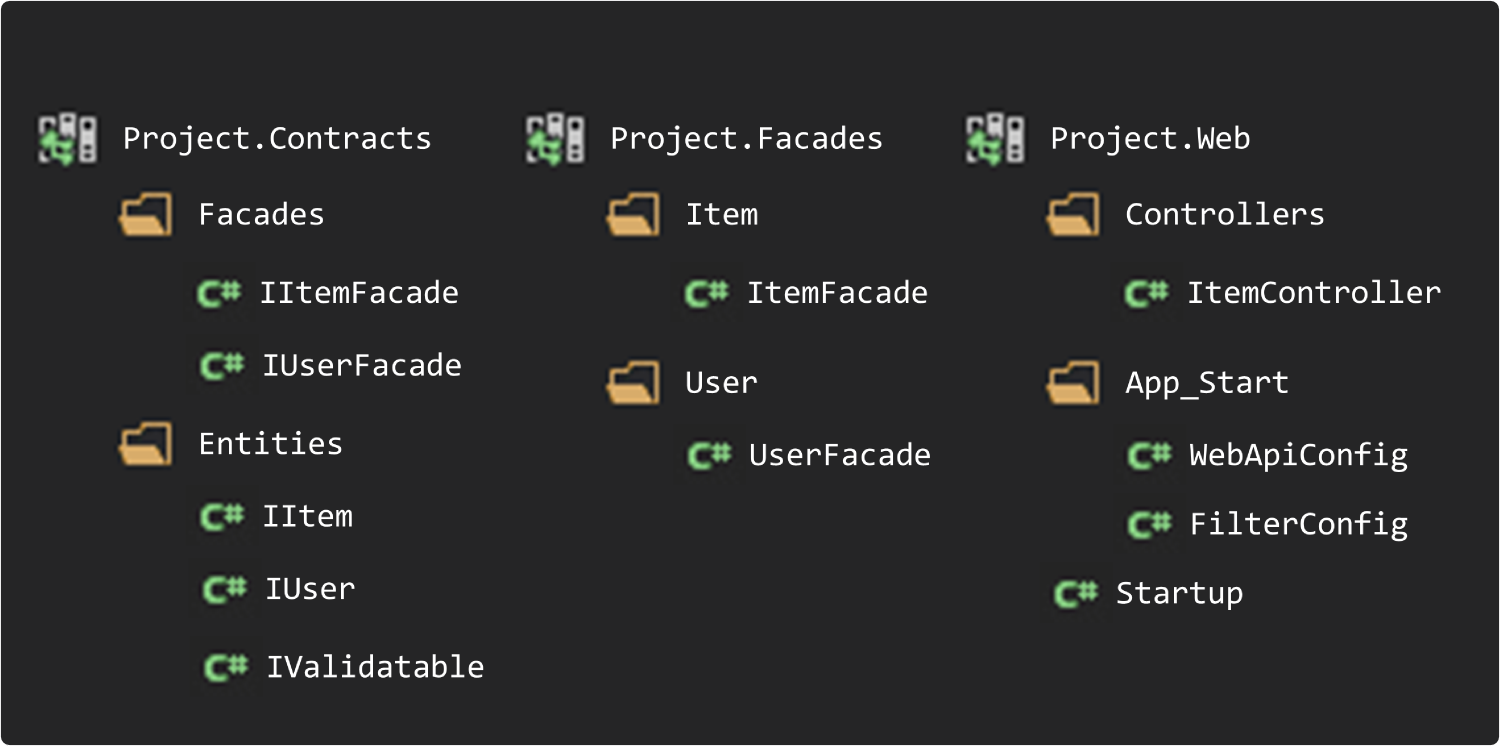Select the Item folder label in Project.Facades
Viewport: 1500px width, 746px height.
point(721,215)
